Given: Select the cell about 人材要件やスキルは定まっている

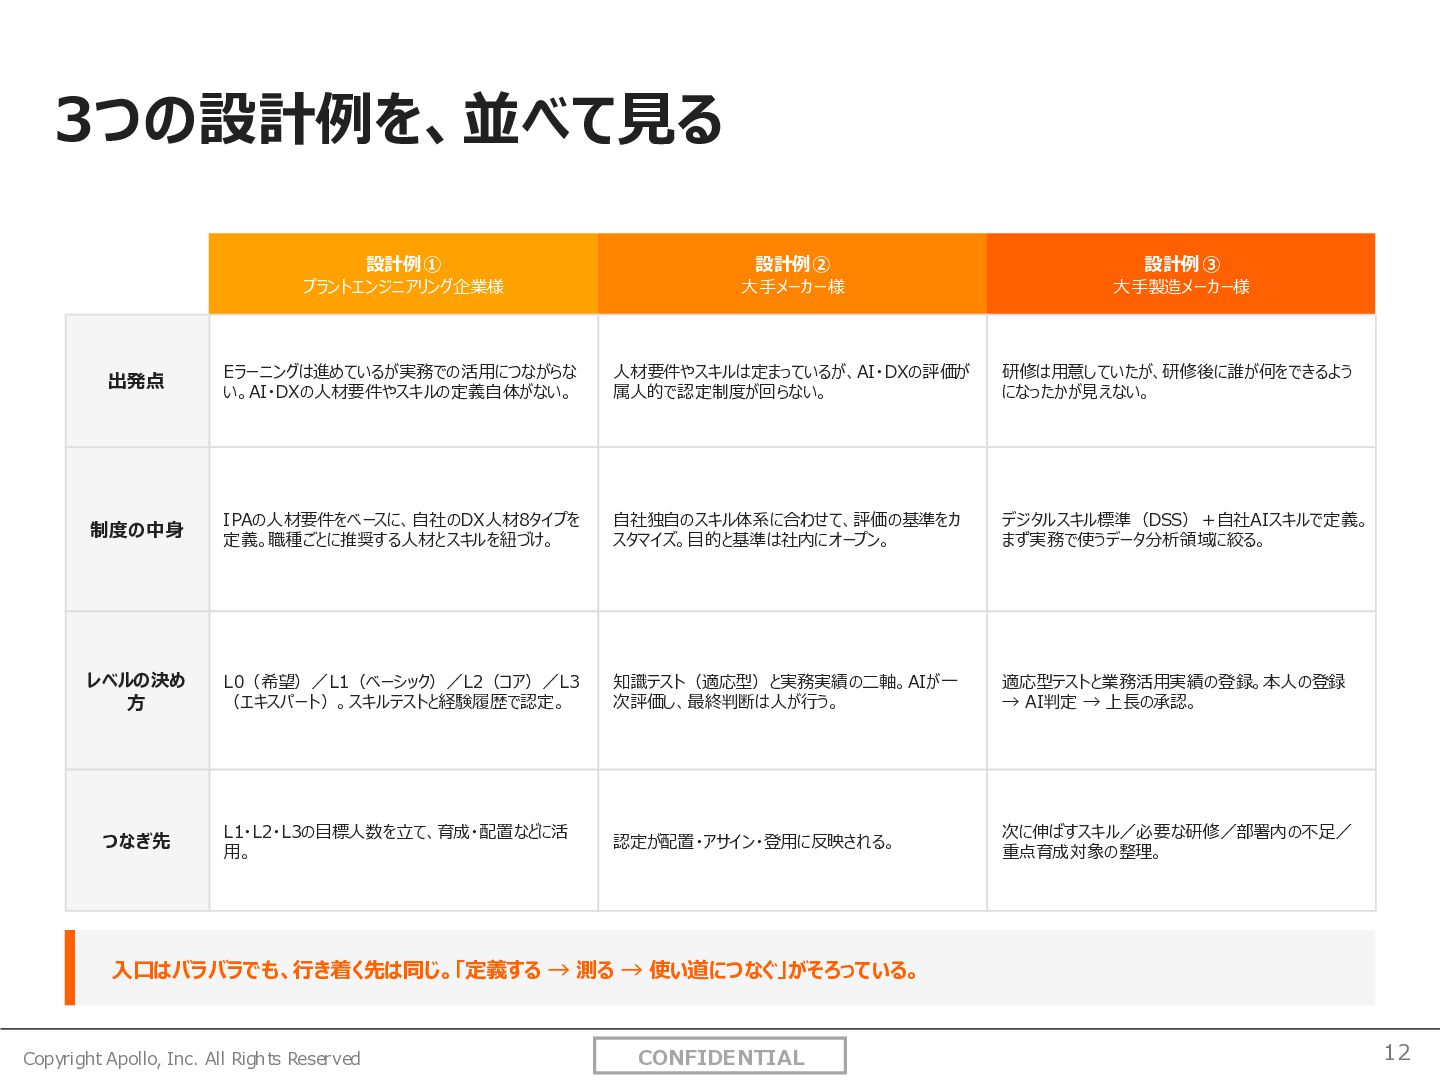Looking at the screenshot, I should 792,381.
